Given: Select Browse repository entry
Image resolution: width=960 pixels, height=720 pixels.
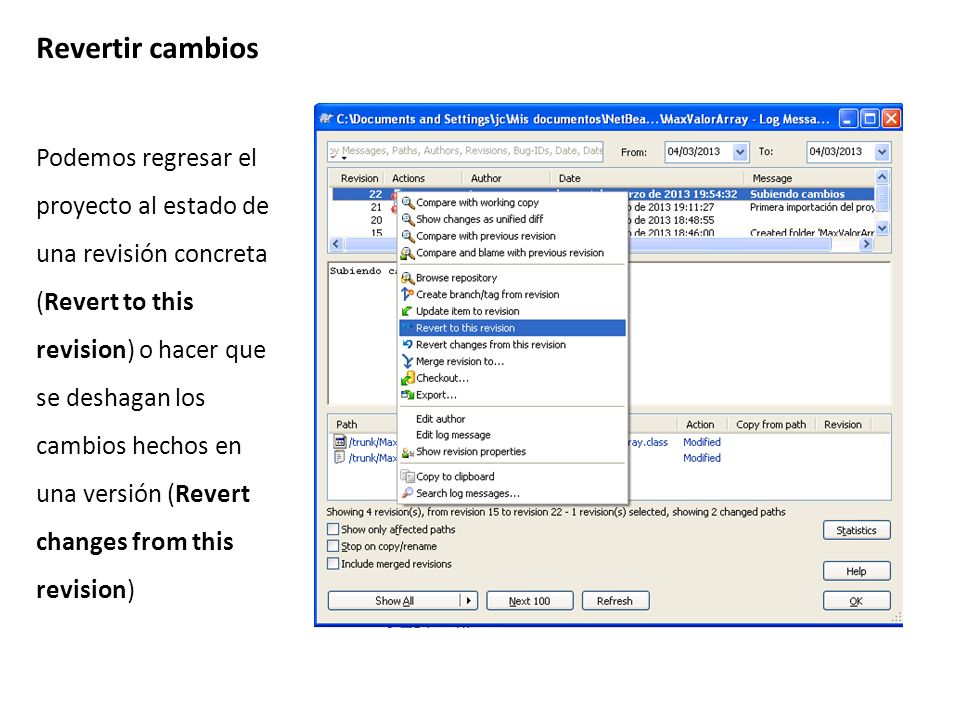Looking at the screenshot, I should tap(512, 278).
